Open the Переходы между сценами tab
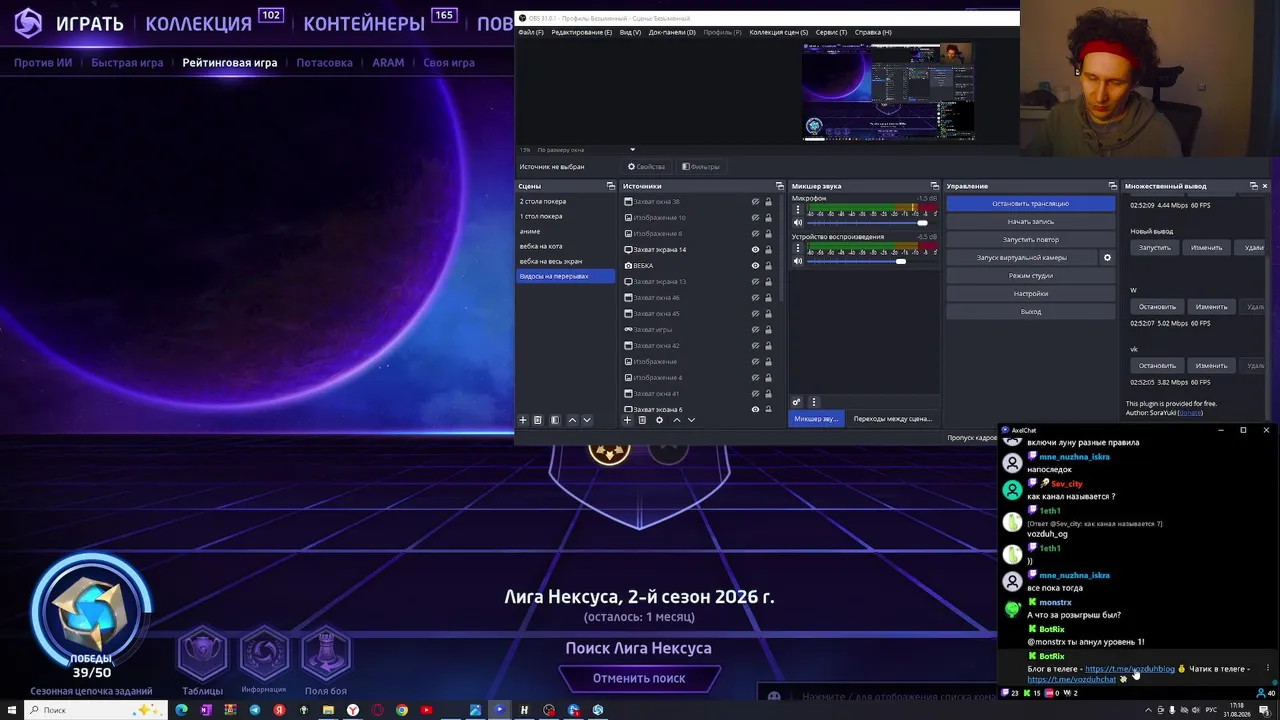 click(x=892, y=419)
